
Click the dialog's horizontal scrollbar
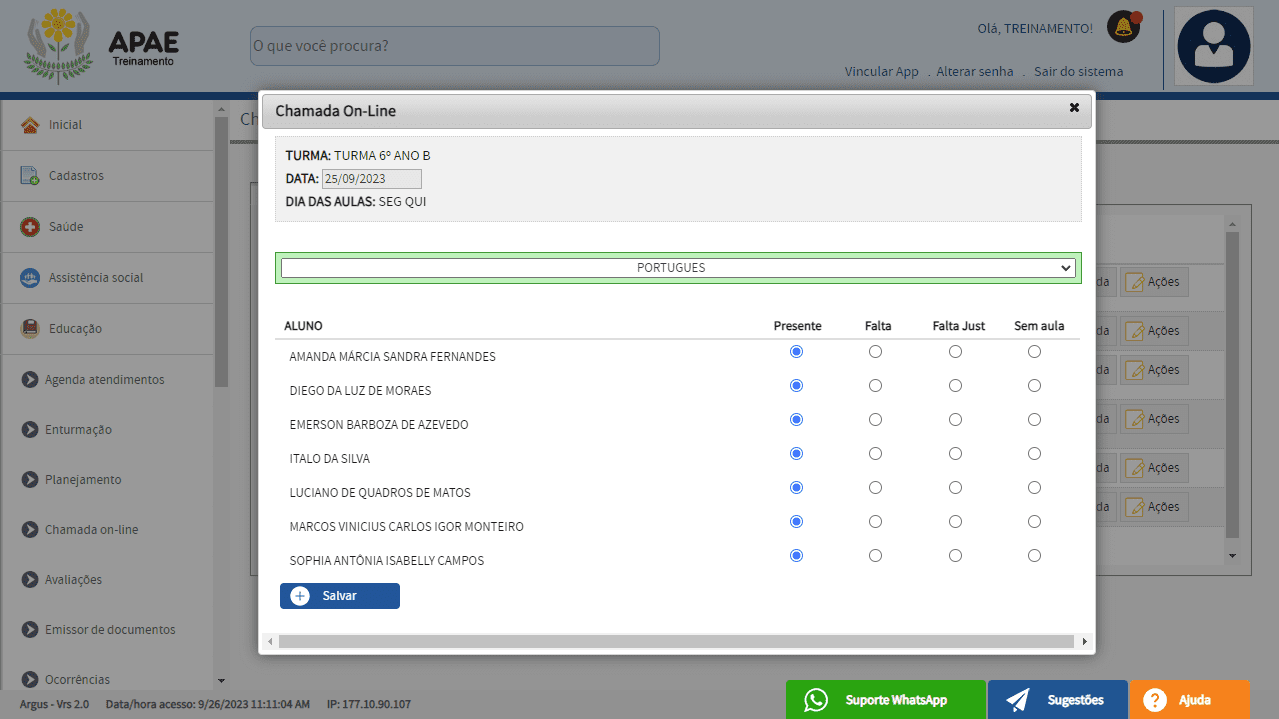pyautogui.click(x=676, y=641)
